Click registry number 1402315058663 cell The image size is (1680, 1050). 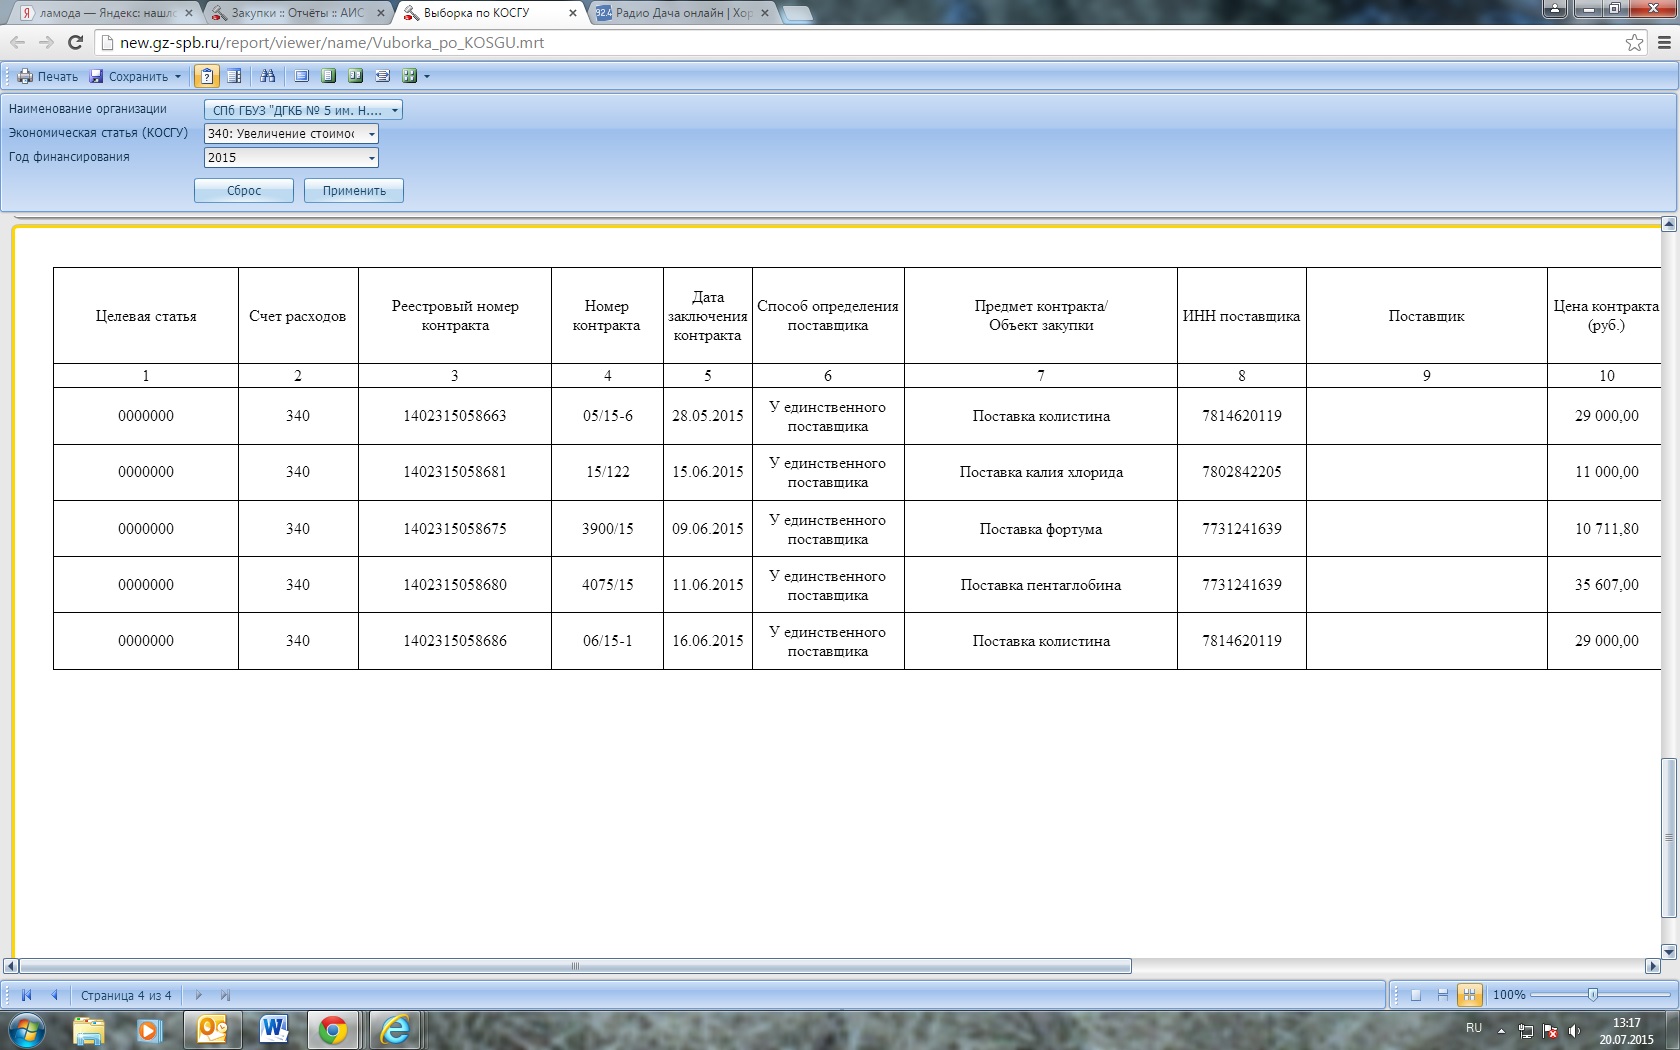coord(455,416)
